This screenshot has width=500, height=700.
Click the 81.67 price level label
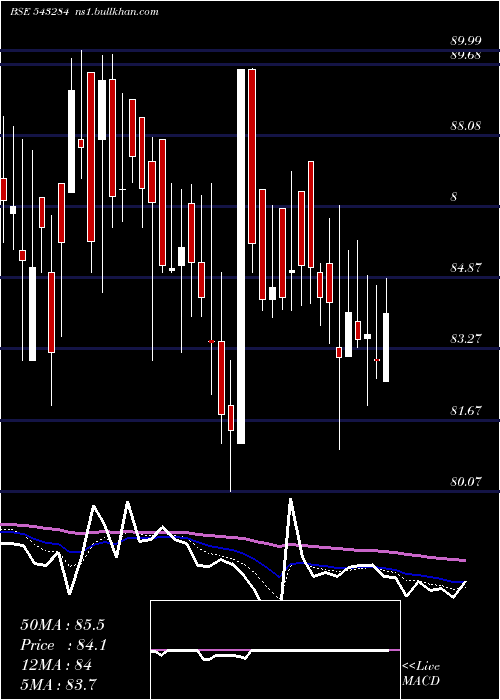(x=466, y=411)
